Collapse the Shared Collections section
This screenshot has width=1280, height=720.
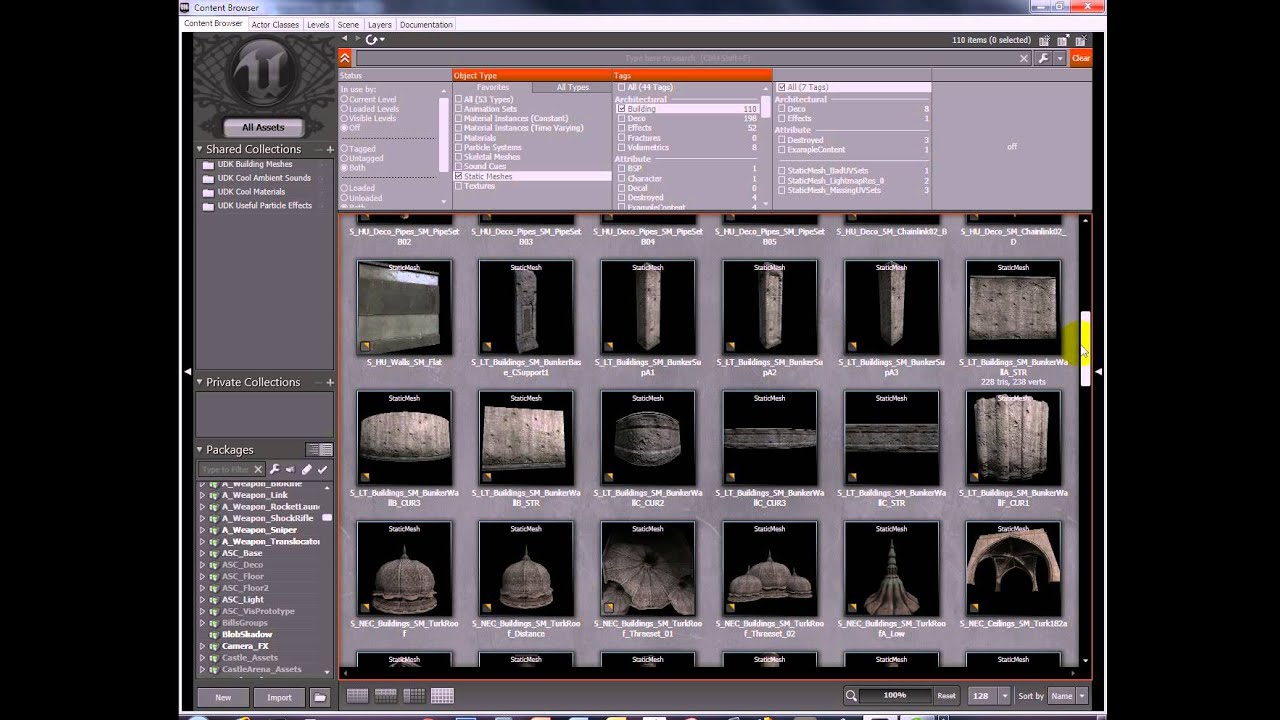[200, 149]
